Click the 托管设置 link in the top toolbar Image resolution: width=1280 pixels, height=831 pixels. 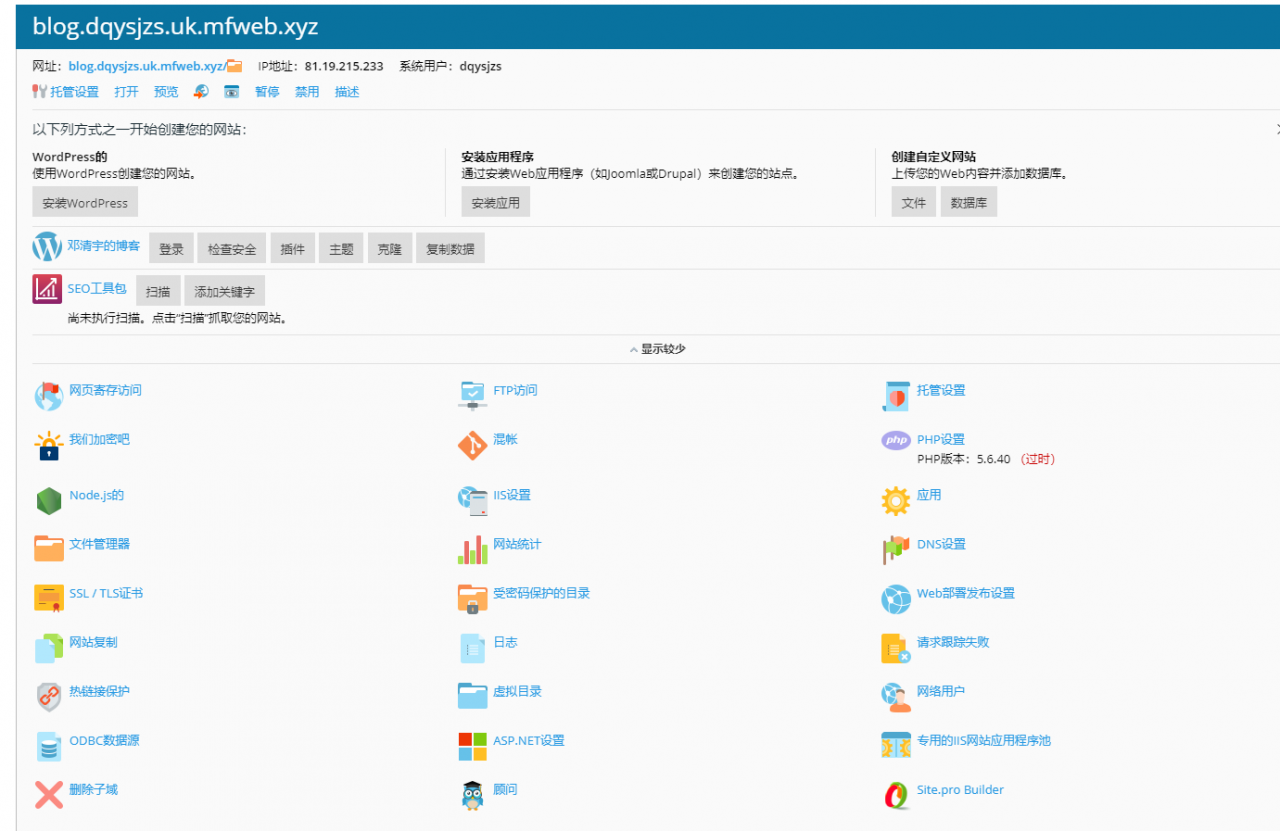(74, 92)
